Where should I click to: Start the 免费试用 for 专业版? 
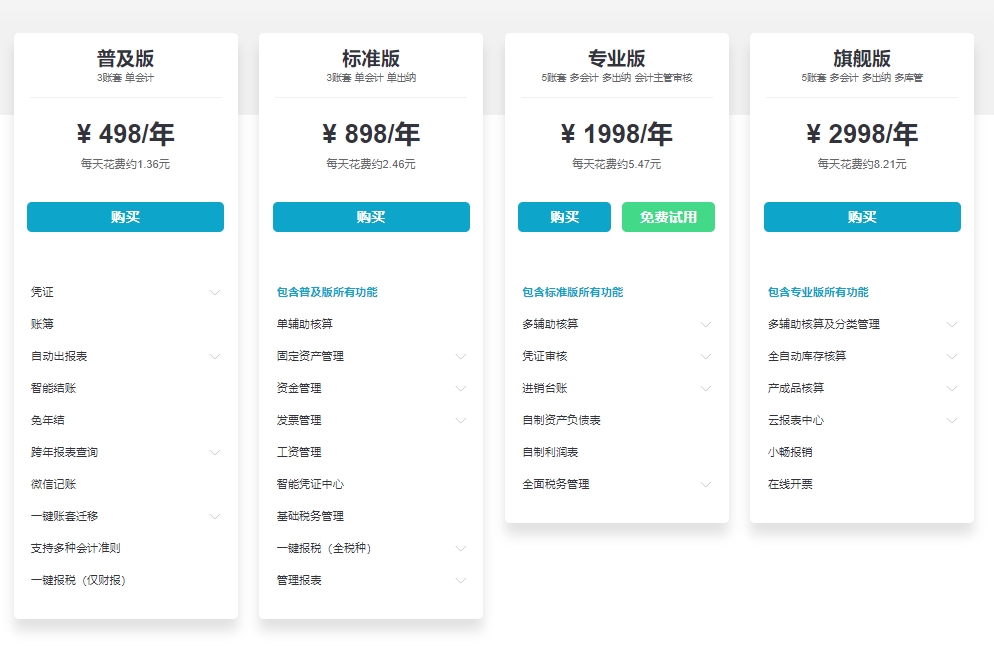[668, 217]
